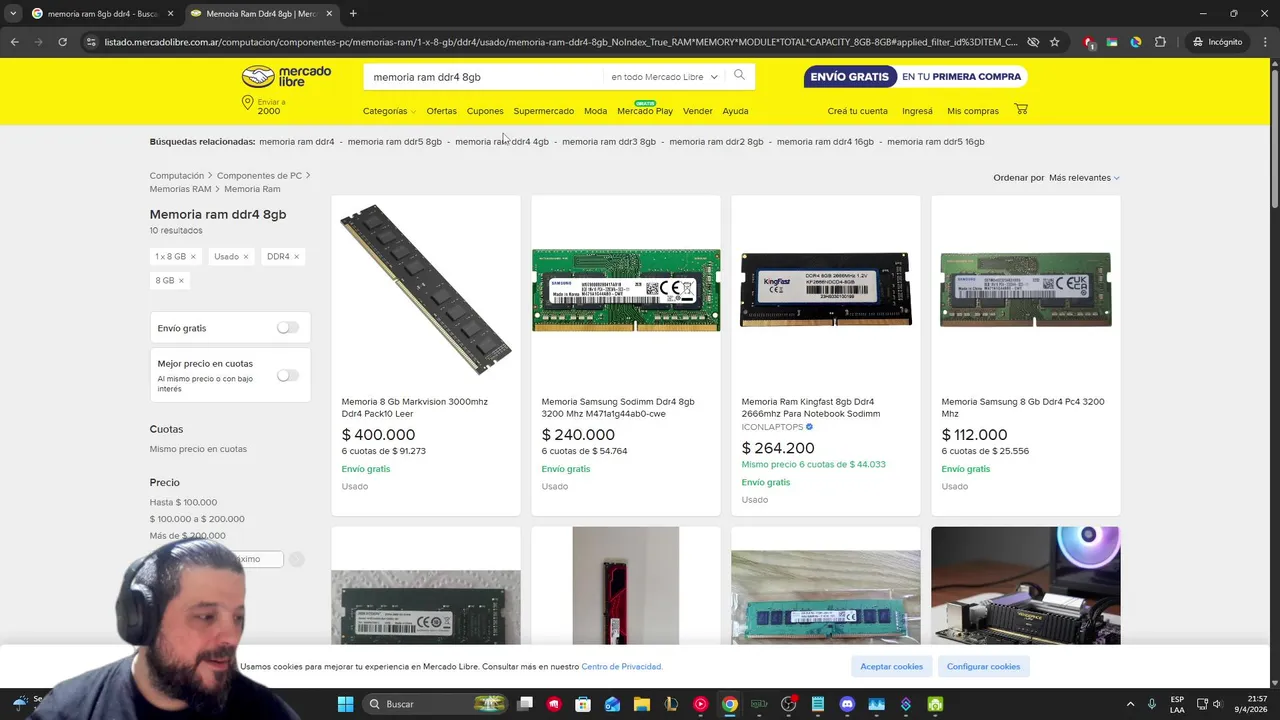Click the Chrome icon in the taskbar
The width and height of the screenshot is (1280, 720).
point(730,704)
